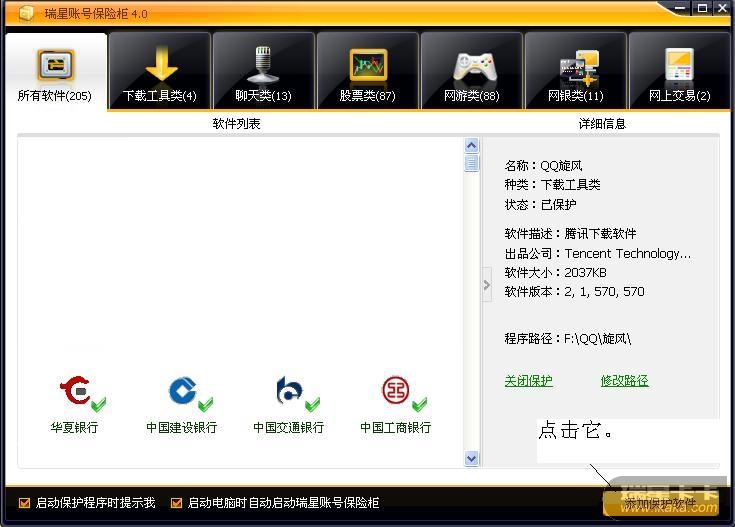Image resolution: width=735 pixels, height=527 pixels.
Task: Click the 种类：下载工具类 text
Action: (552, 185)
